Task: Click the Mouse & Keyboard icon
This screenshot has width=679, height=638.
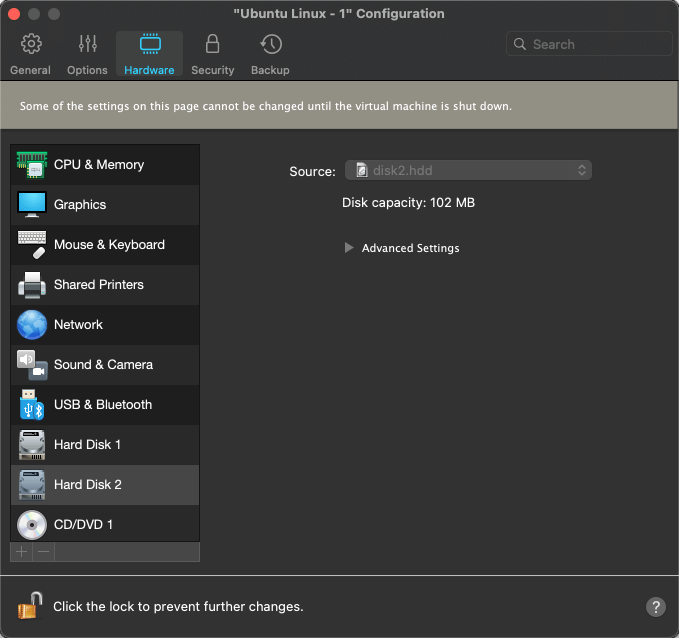Action: (32, 245)
